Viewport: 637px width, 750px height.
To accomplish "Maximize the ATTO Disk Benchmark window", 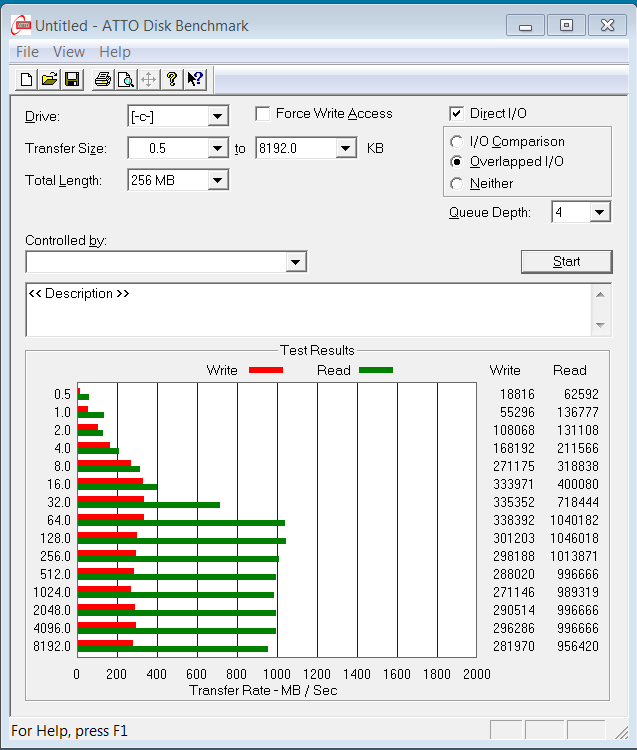I will pos(566,25).
